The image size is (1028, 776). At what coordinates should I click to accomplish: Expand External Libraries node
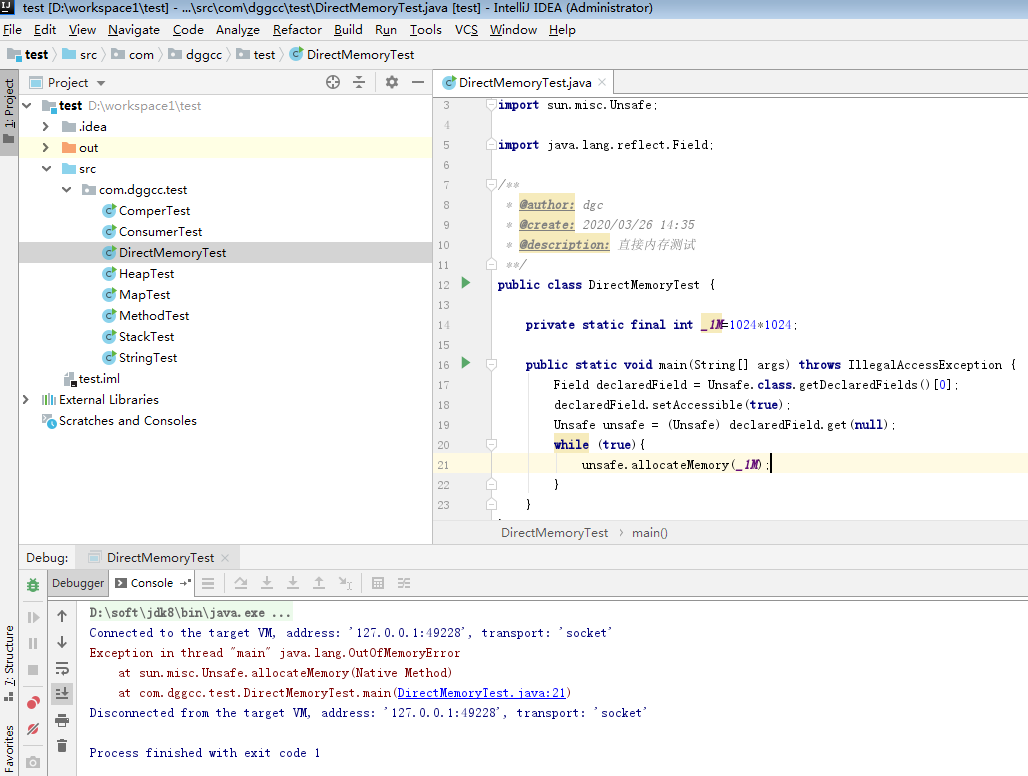[x=26, y=399]
